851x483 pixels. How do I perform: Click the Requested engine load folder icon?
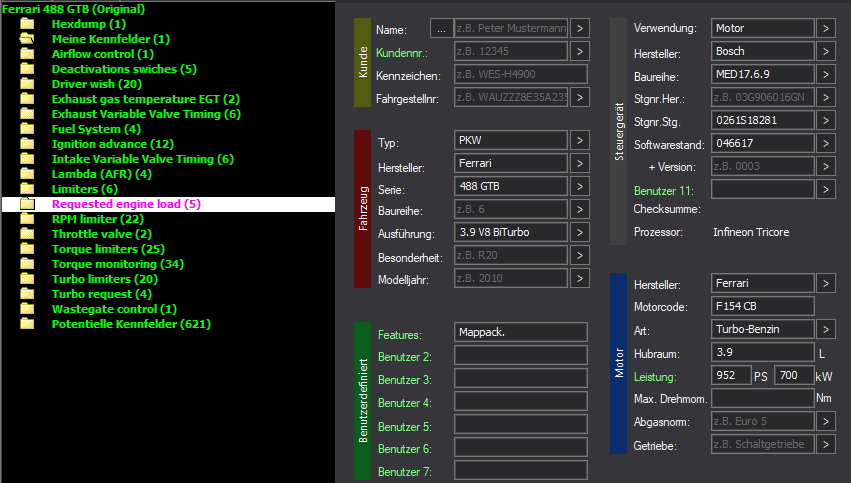coord(27,204)
